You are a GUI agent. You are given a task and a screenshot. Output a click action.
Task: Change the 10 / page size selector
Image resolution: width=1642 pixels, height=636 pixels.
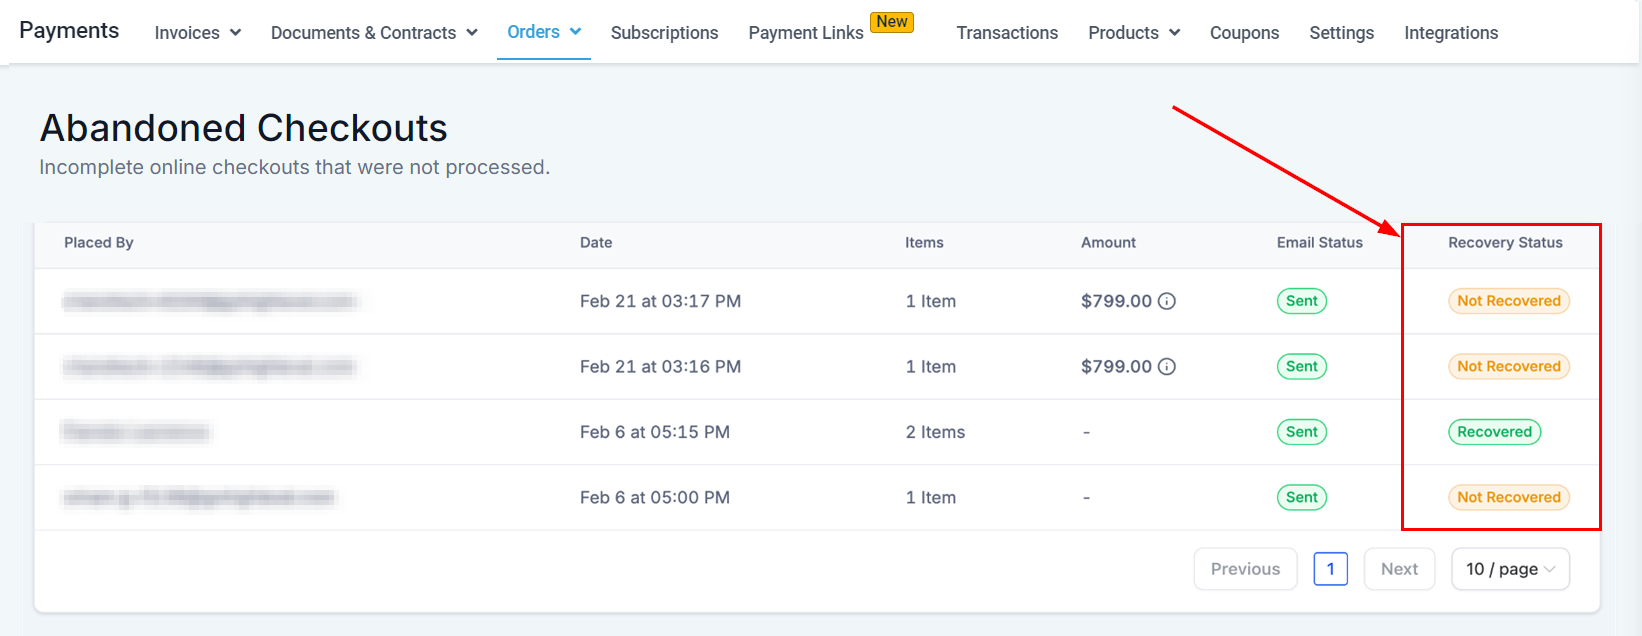[1509, 569]
